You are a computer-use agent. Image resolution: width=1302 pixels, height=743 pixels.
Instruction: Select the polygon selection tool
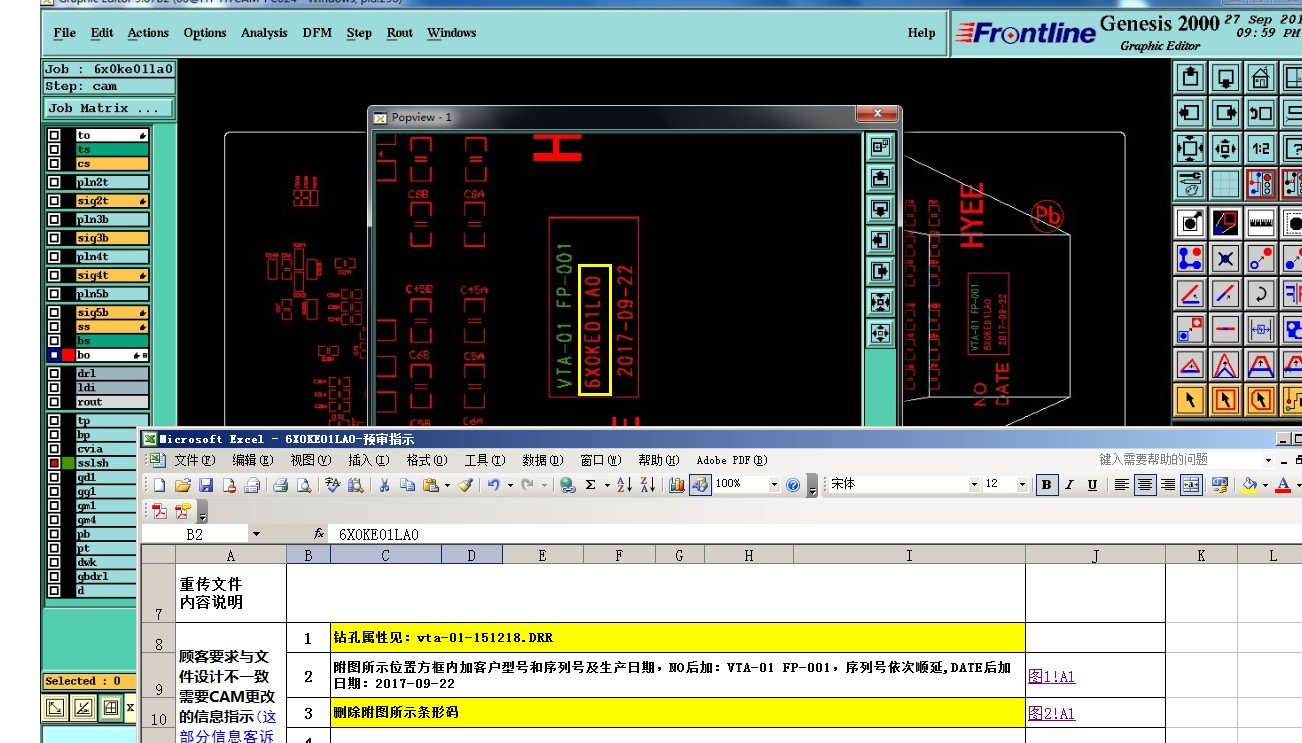tap(1261, 401)
